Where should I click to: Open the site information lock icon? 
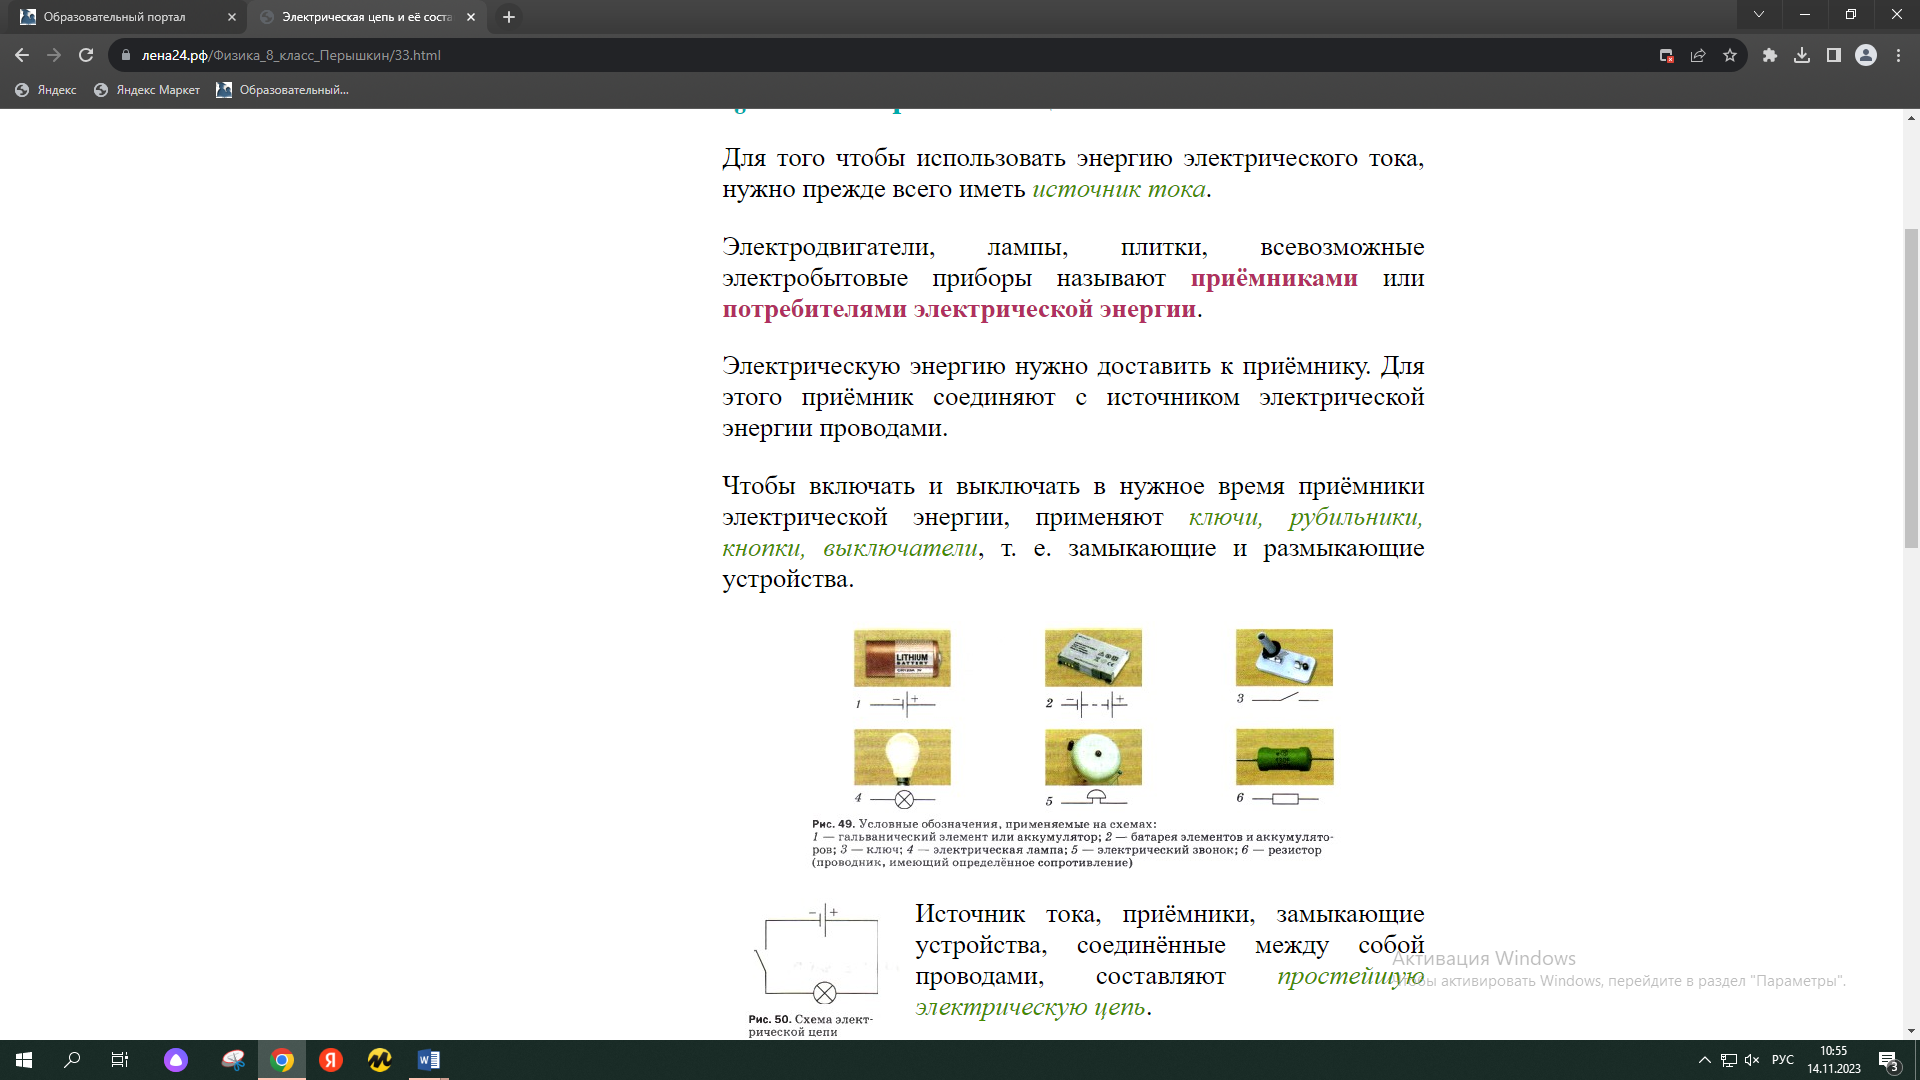point(125,55)
